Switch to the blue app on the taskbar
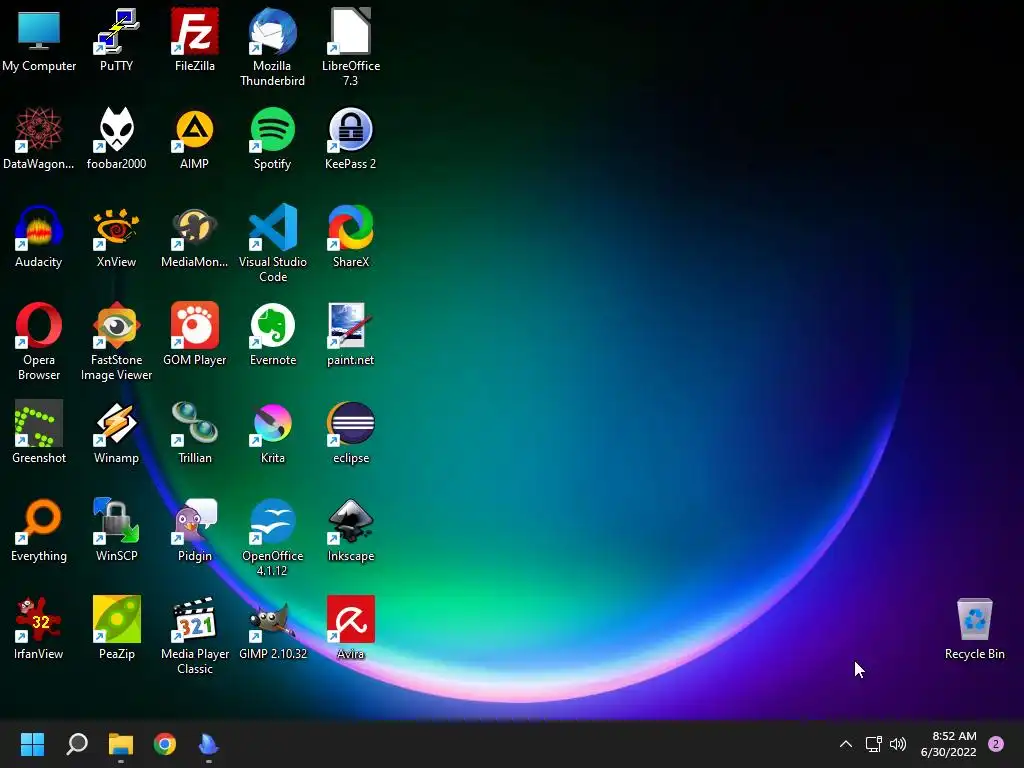1024x768 pixels. pos(209,744)
